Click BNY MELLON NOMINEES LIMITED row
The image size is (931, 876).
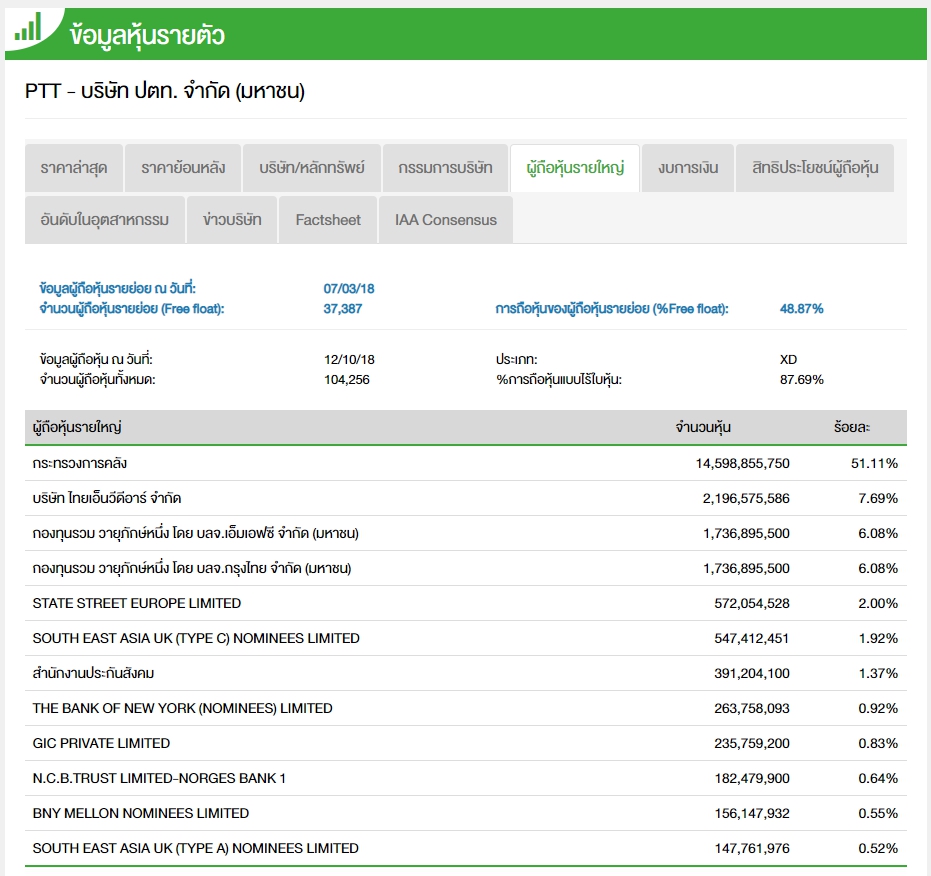point(141,814)
